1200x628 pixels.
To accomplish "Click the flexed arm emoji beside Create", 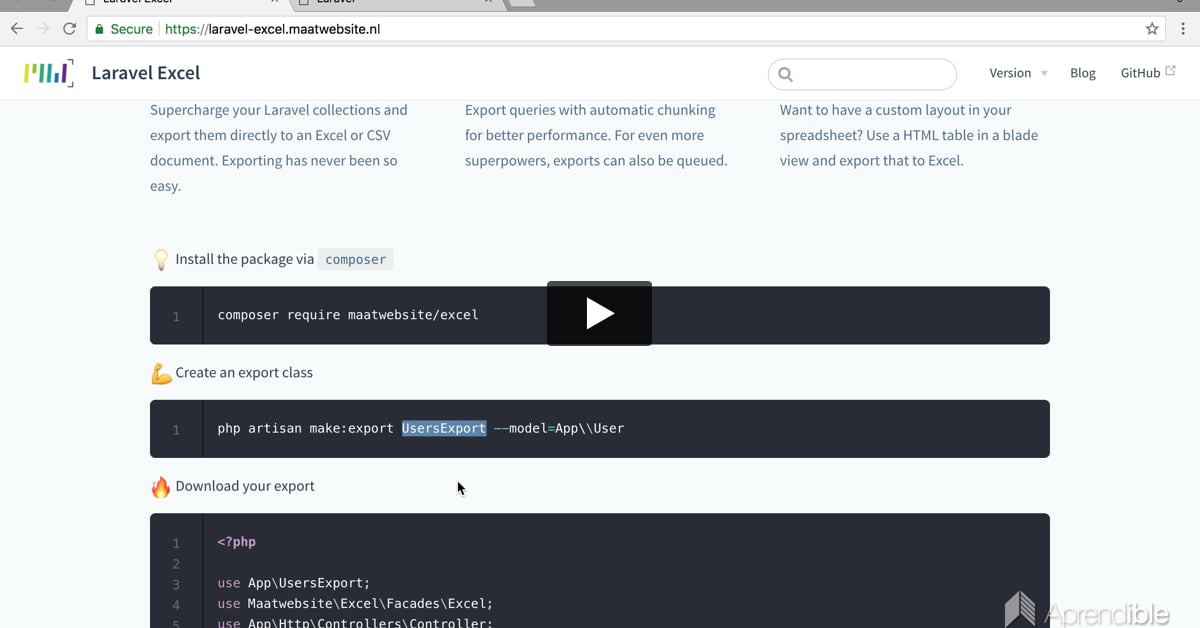I will [160, 373].
